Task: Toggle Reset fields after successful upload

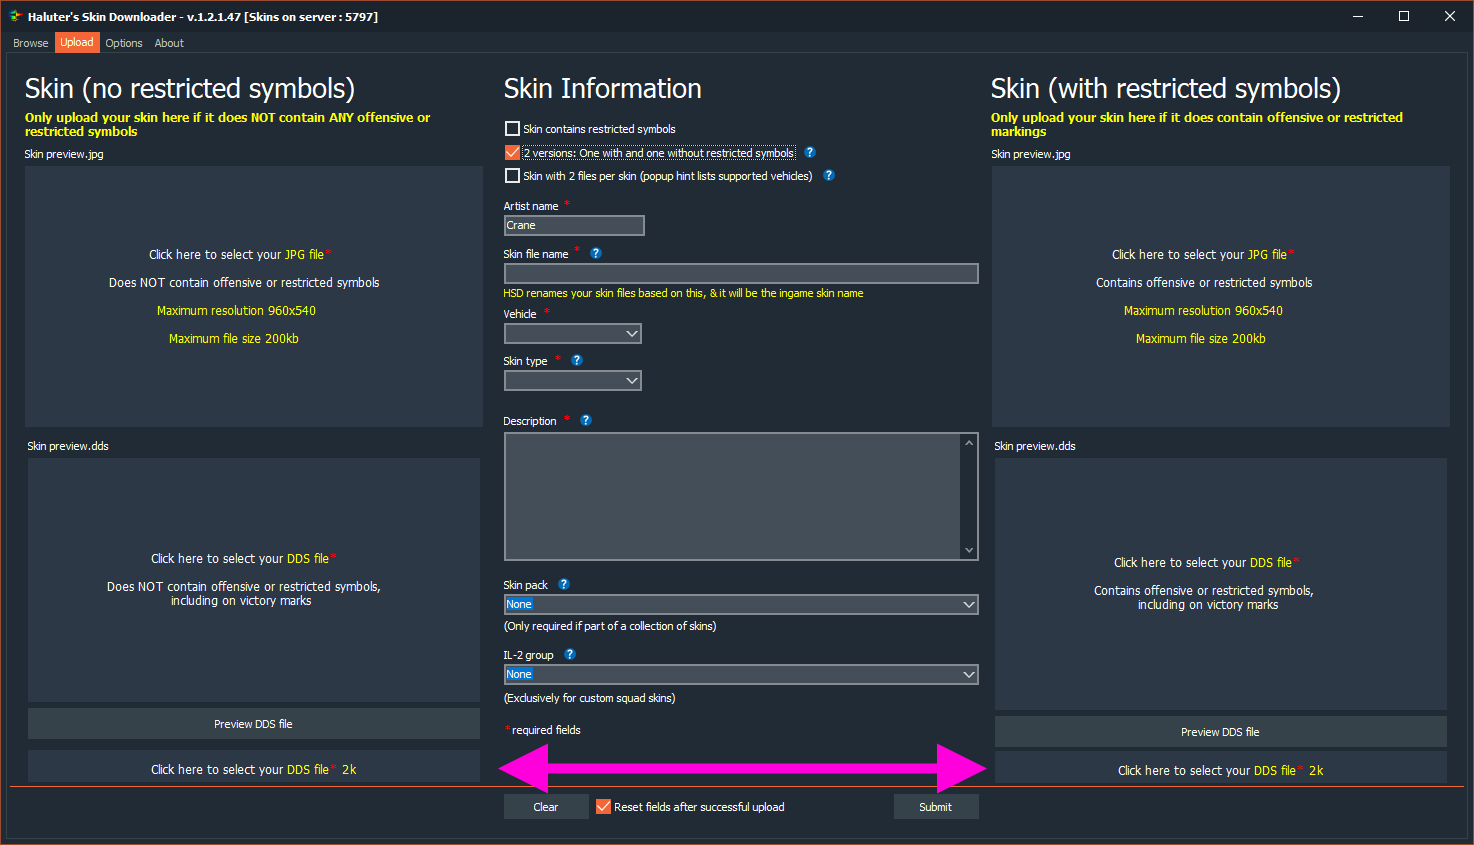Action: click(604, 807)
